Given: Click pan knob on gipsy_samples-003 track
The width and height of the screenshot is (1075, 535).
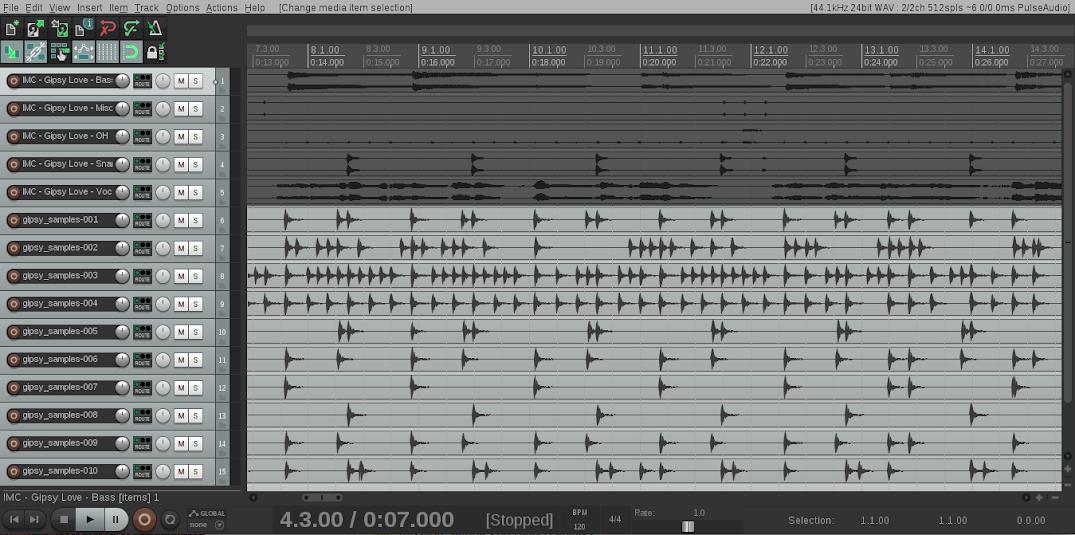Looking at the screenshot, I should (x=162, y=276).
